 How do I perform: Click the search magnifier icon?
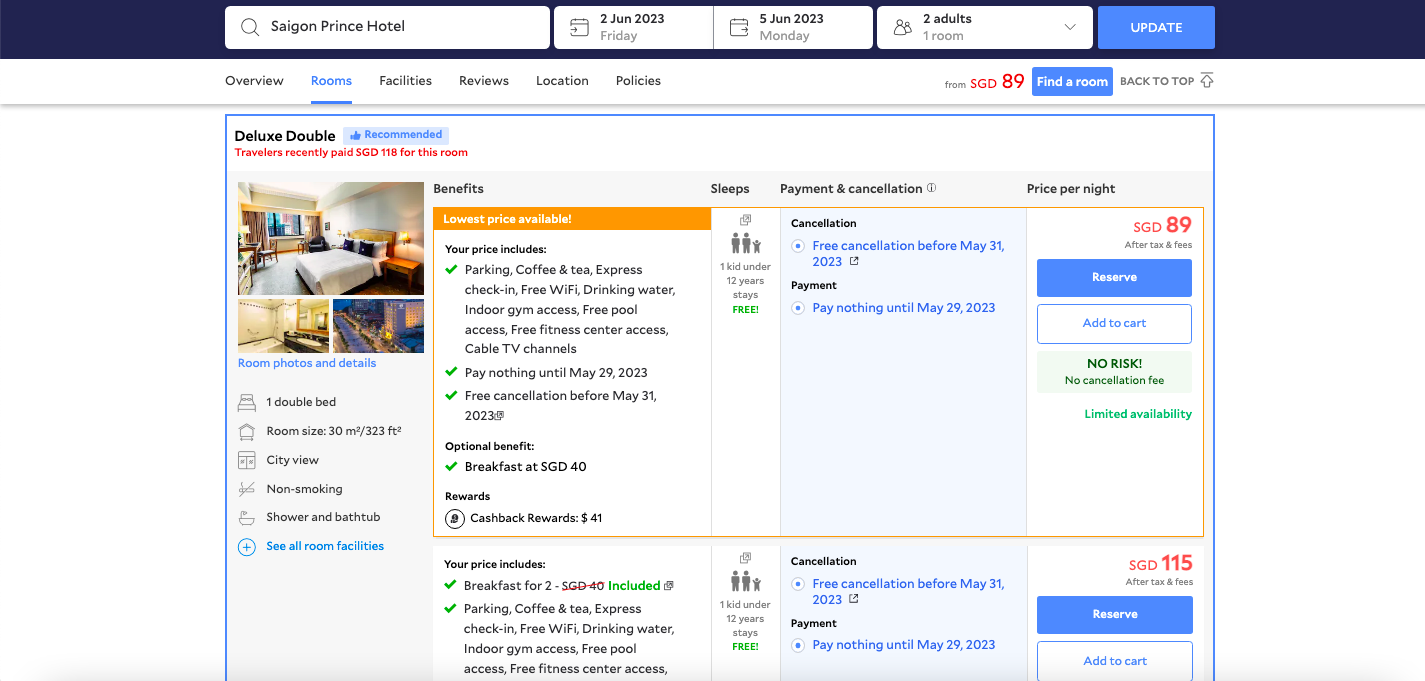[x=250, y=27]
